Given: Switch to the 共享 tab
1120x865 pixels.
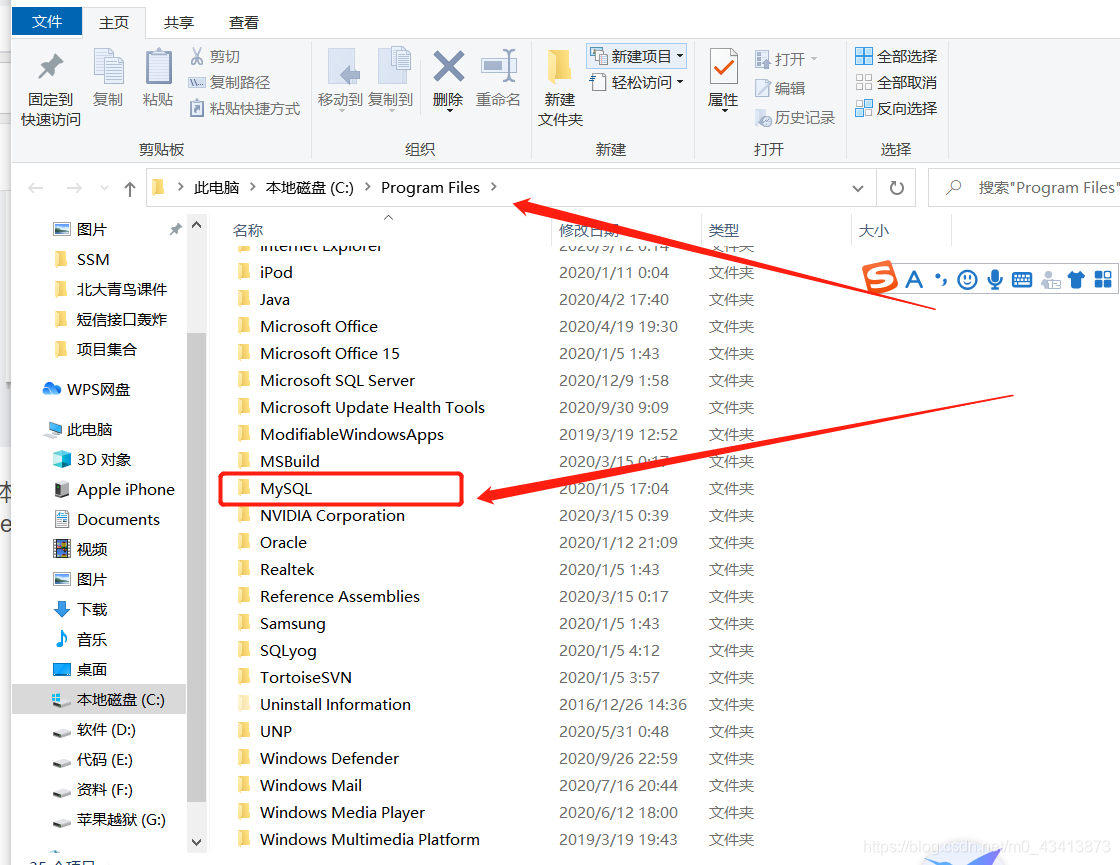Looking at the screenshot, I should pos(179,23).
